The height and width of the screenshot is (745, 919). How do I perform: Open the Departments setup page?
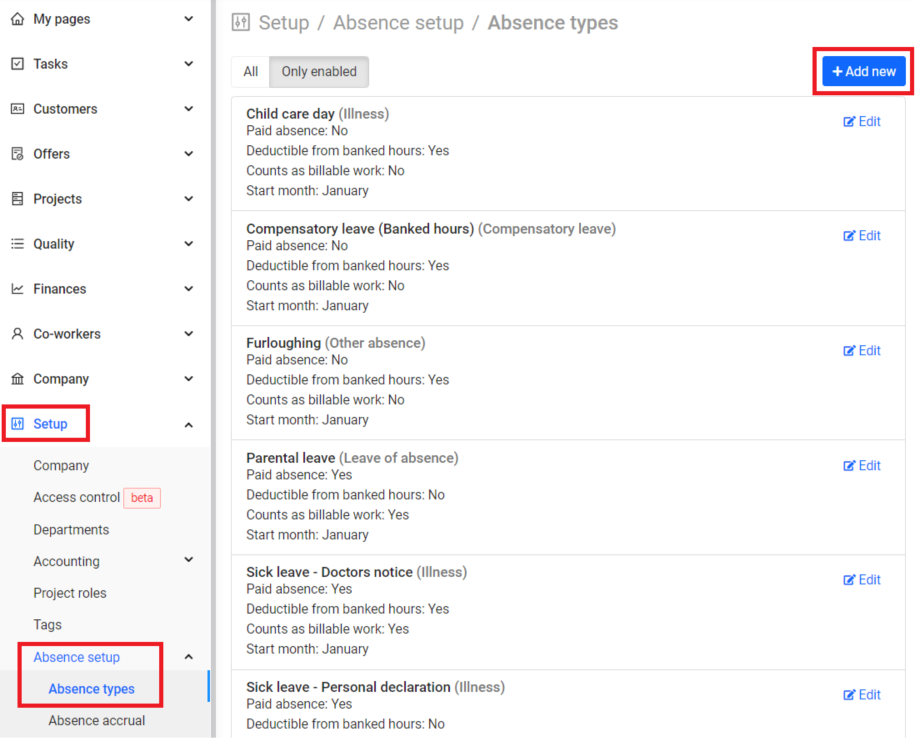coord(71,530)
